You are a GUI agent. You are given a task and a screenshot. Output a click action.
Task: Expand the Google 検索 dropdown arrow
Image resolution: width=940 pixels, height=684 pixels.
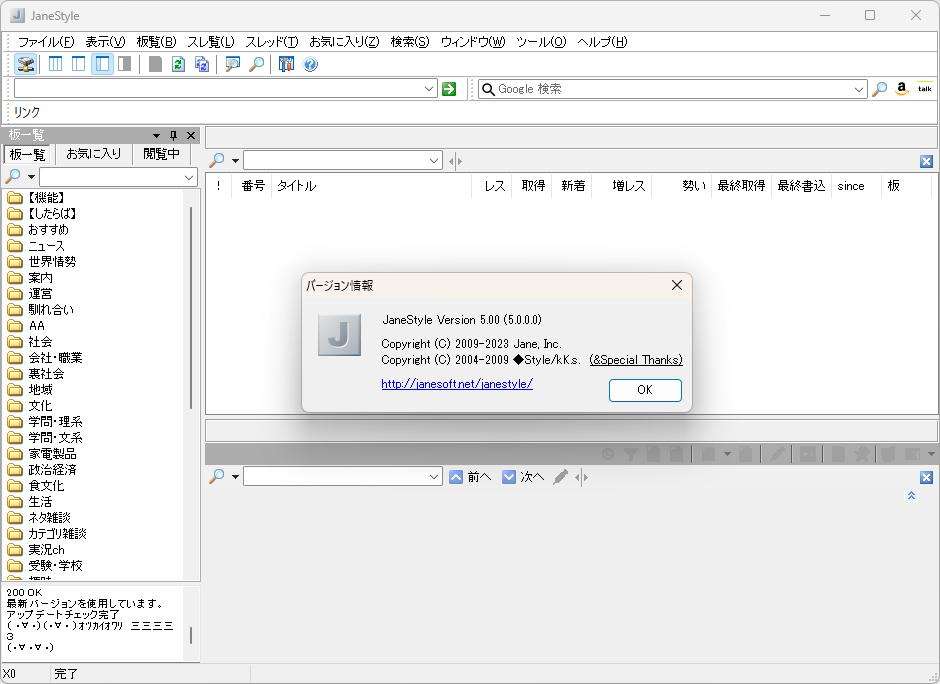(858, 89)
